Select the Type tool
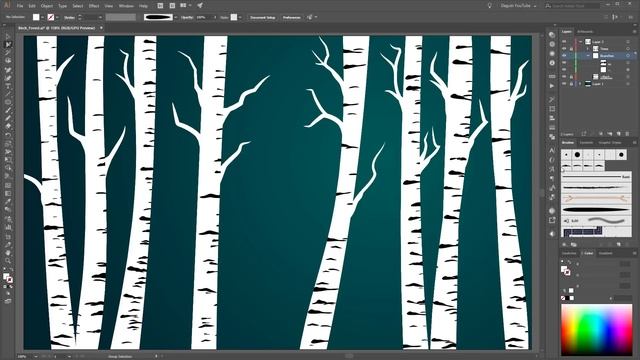640x360 pixels. [8, 86]
